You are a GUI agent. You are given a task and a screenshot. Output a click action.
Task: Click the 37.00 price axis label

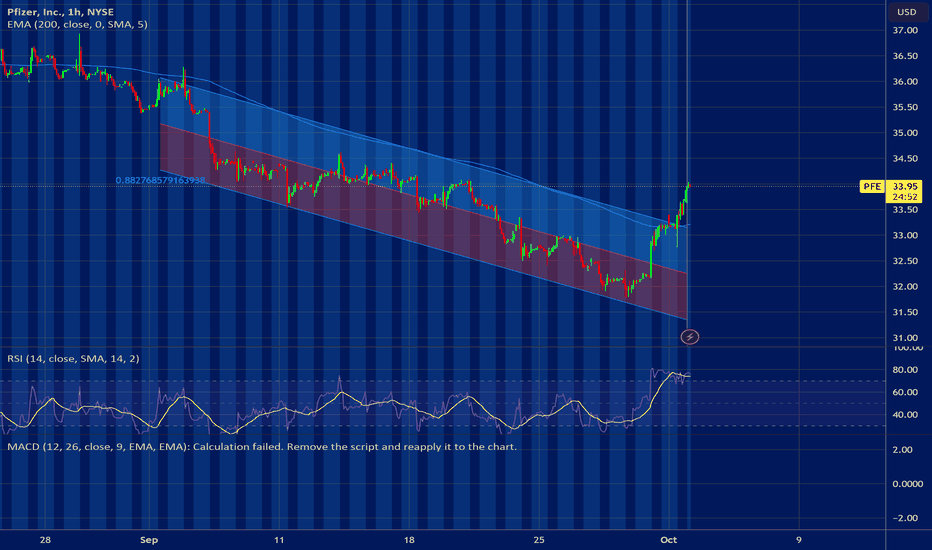[x=905, y=30]
